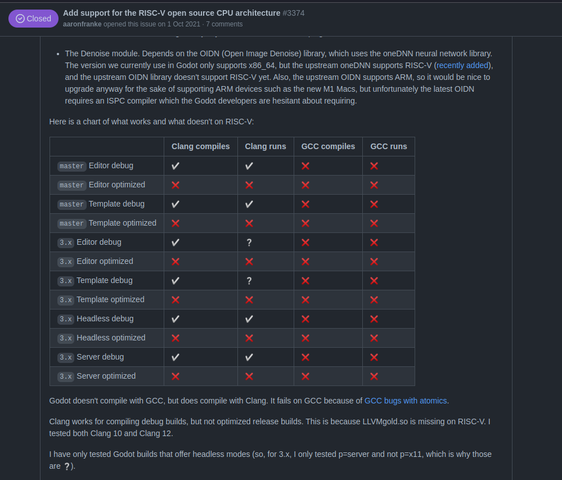Click the question mark for 3.x Editor debug Clang runs
This screenshot has height=480, width=562.
249,243
